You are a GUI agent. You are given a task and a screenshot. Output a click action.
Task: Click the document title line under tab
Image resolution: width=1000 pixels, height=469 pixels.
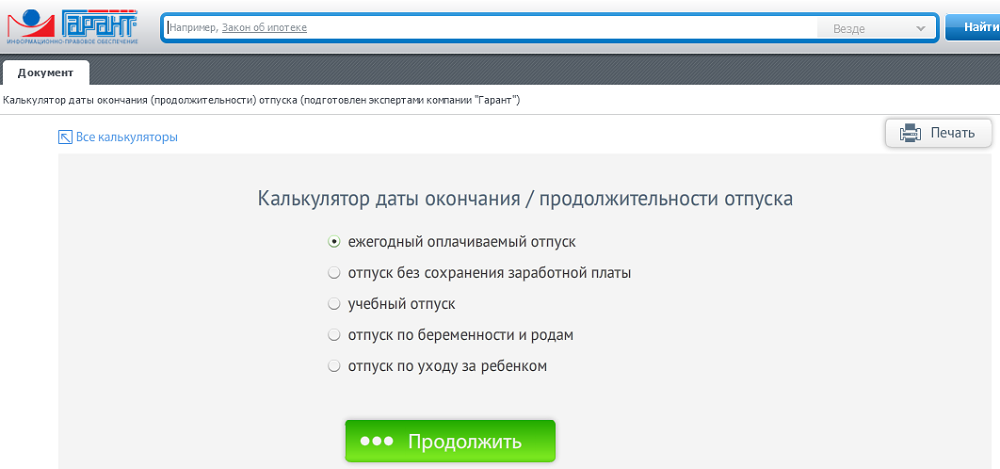261,100
